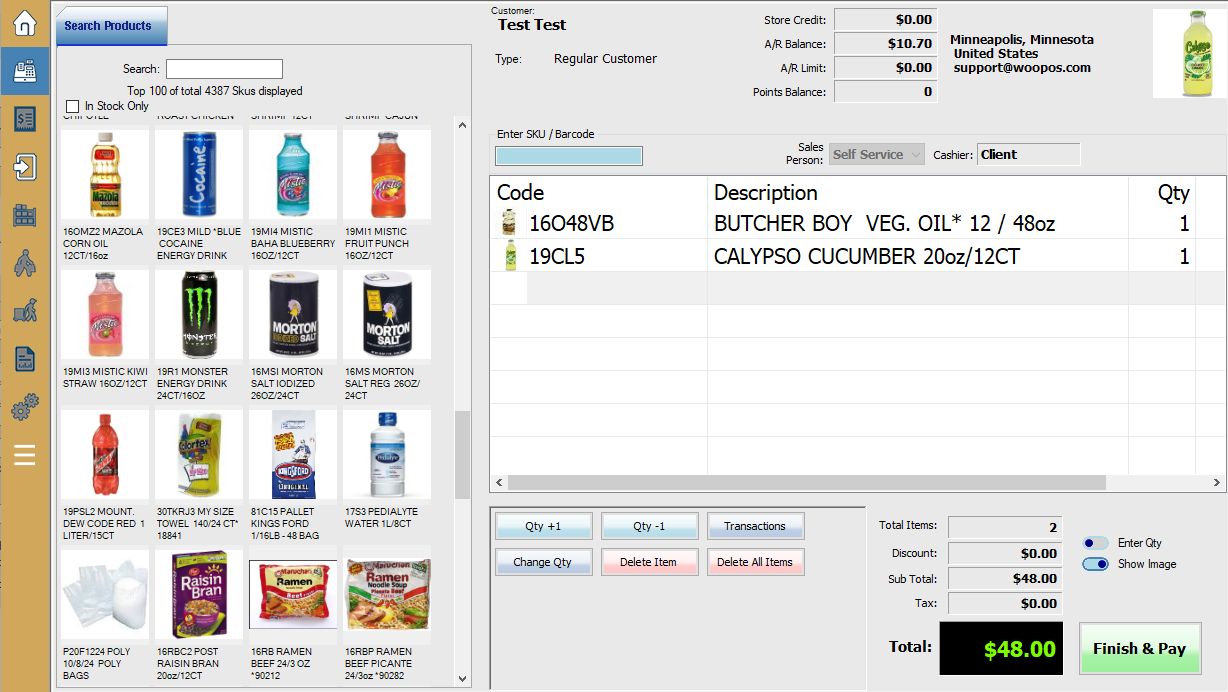1228x692 pixels.
Task: Open the receipt invoice icon in sidebar
Action: click(x=24, y=119)
